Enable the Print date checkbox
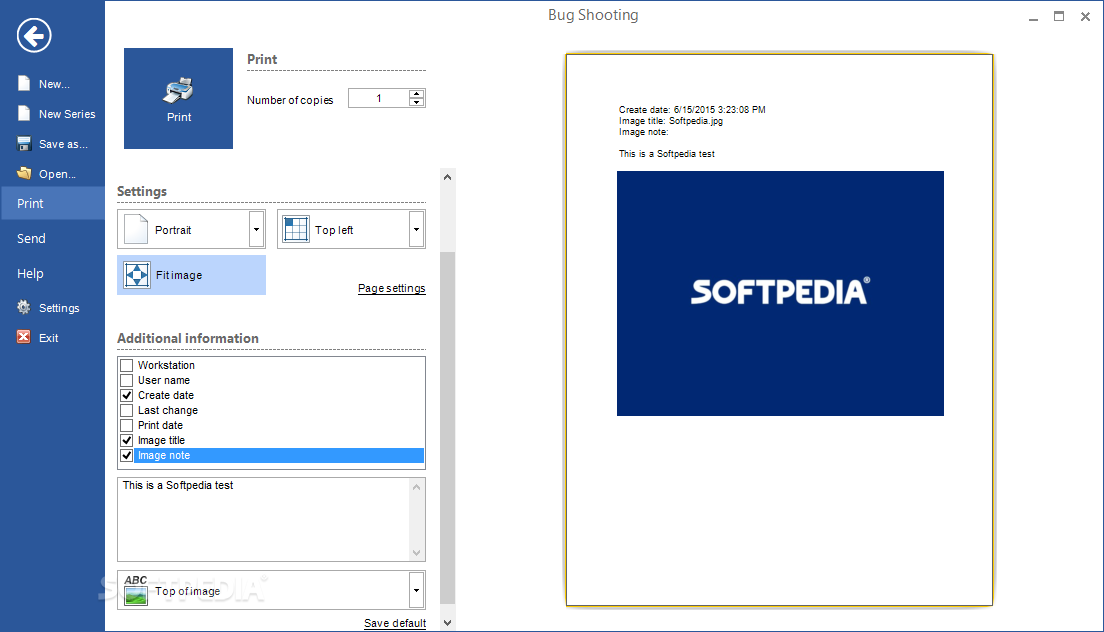The height and width of the screenshot is (632, 1104). click(x=127, y=425)
